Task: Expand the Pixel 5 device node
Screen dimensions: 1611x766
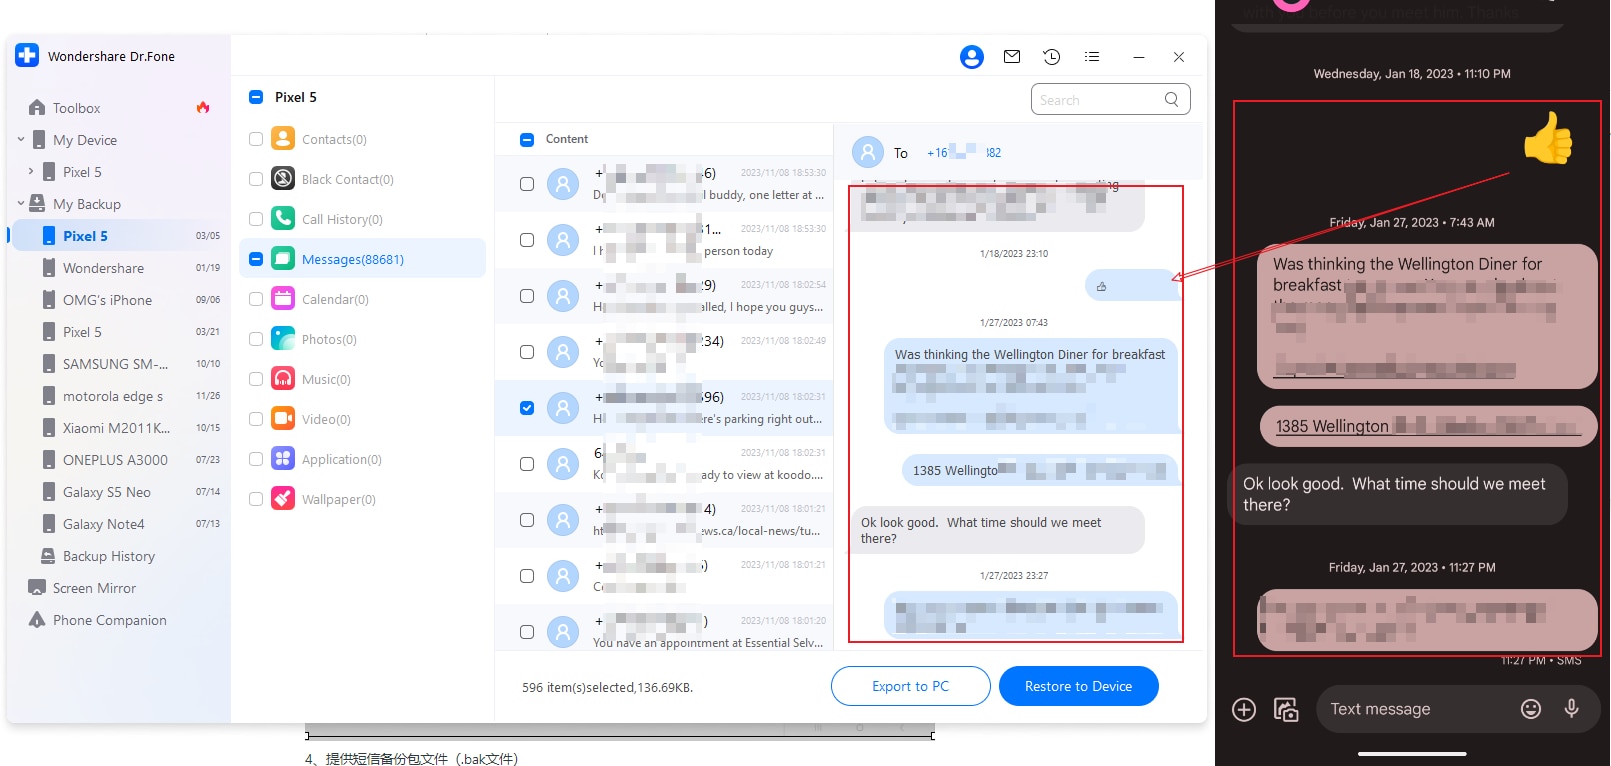Action: [x=31, y=171]
